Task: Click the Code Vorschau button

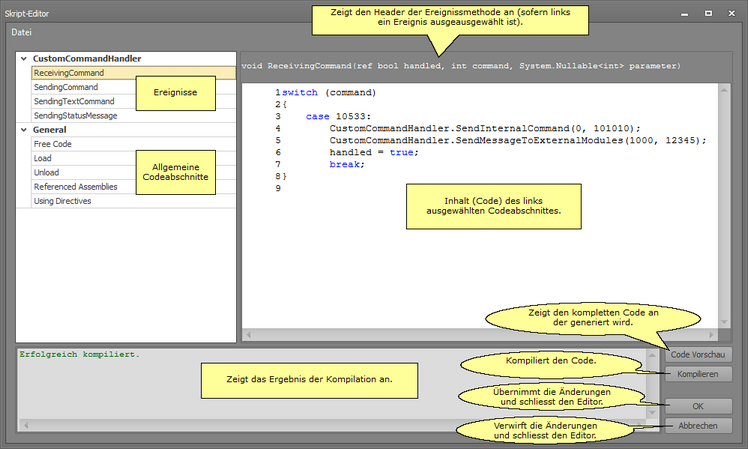Action: 698,355
